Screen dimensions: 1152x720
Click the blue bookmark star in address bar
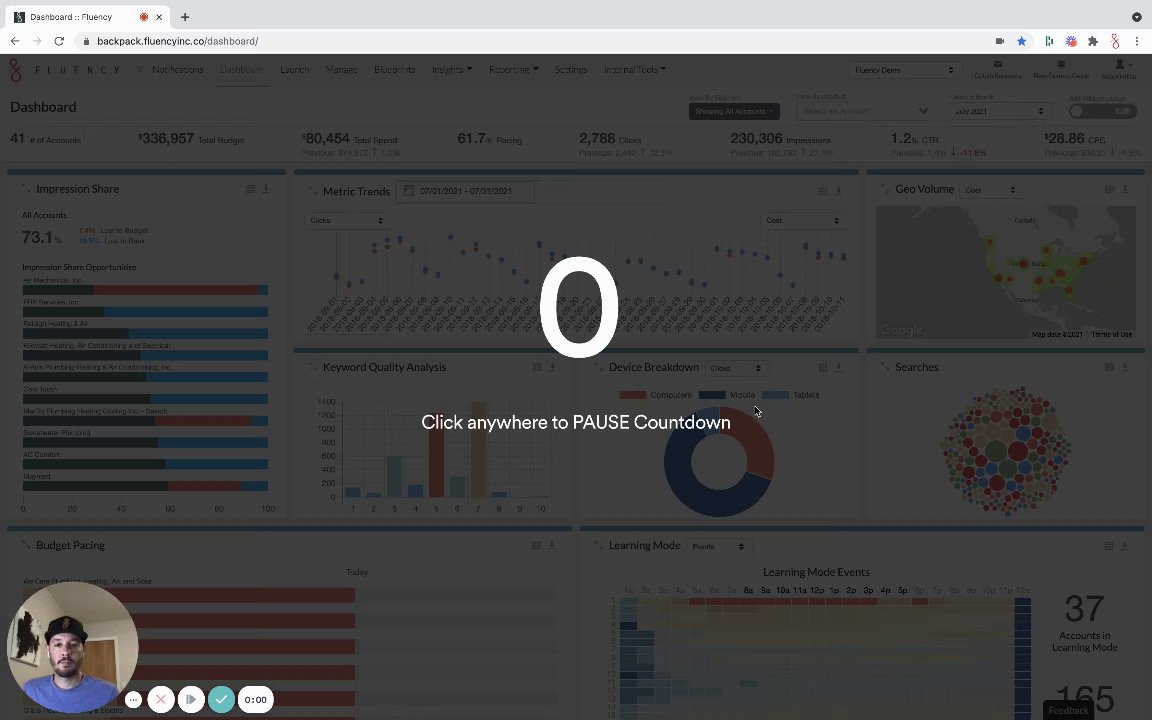tap(1021, 41)
